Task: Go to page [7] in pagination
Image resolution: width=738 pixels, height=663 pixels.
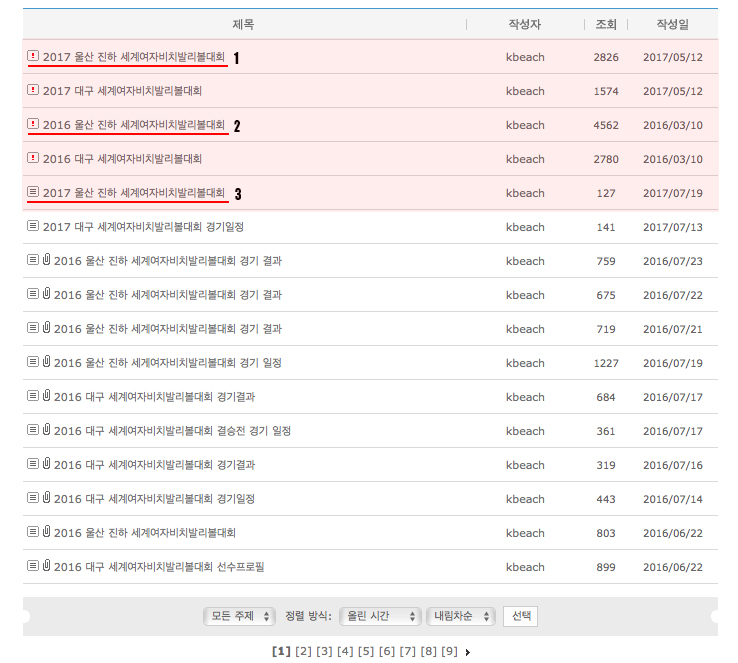Action: (x=408, y=651)
